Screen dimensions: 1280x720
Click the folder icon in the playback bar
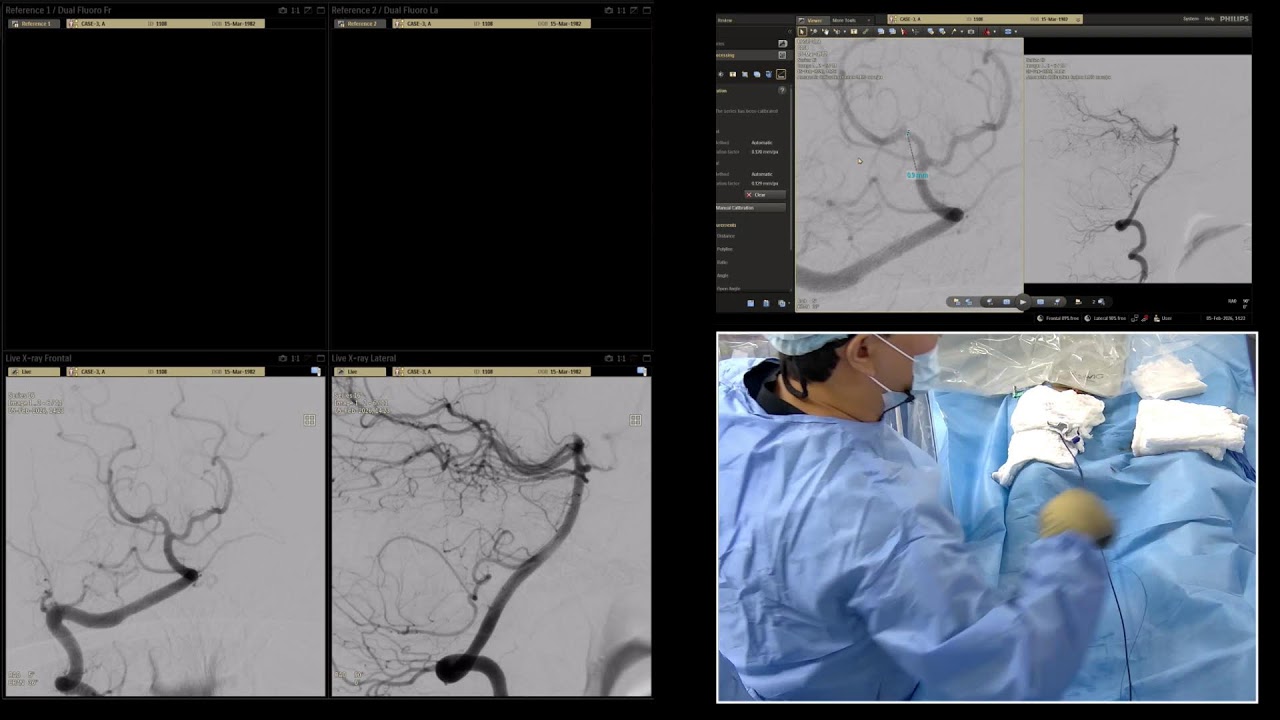[x=1078, y=301]
